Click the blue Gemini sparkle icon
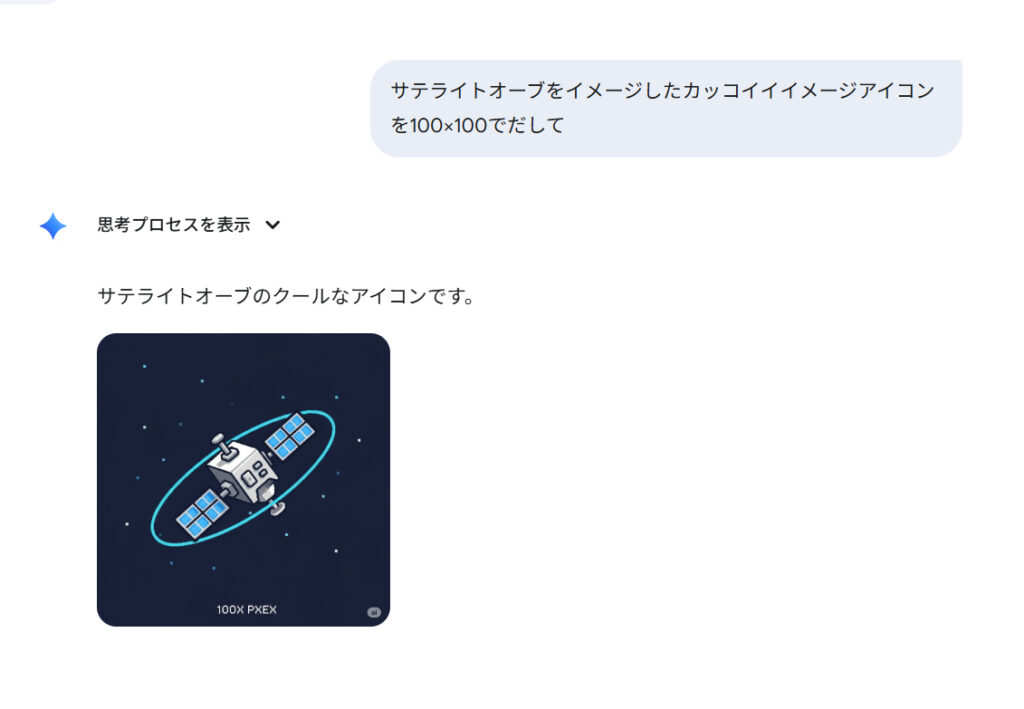This screenshot has height=709, width=1024. point(53,226)
